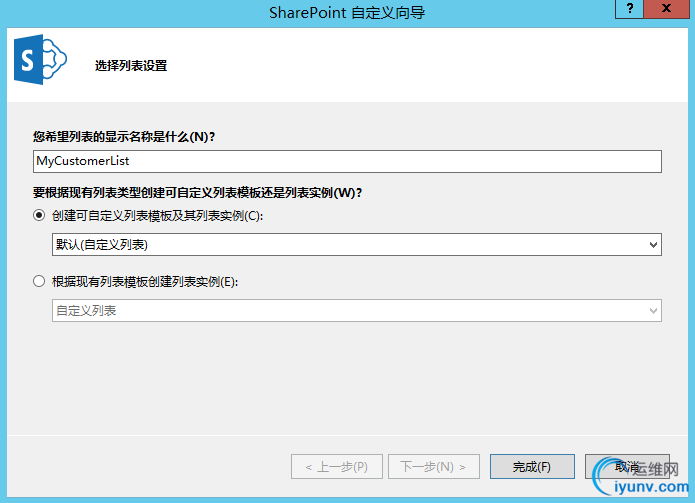
Task: Open the disabled 自定义列表 combo box
Action: point(357,311)
